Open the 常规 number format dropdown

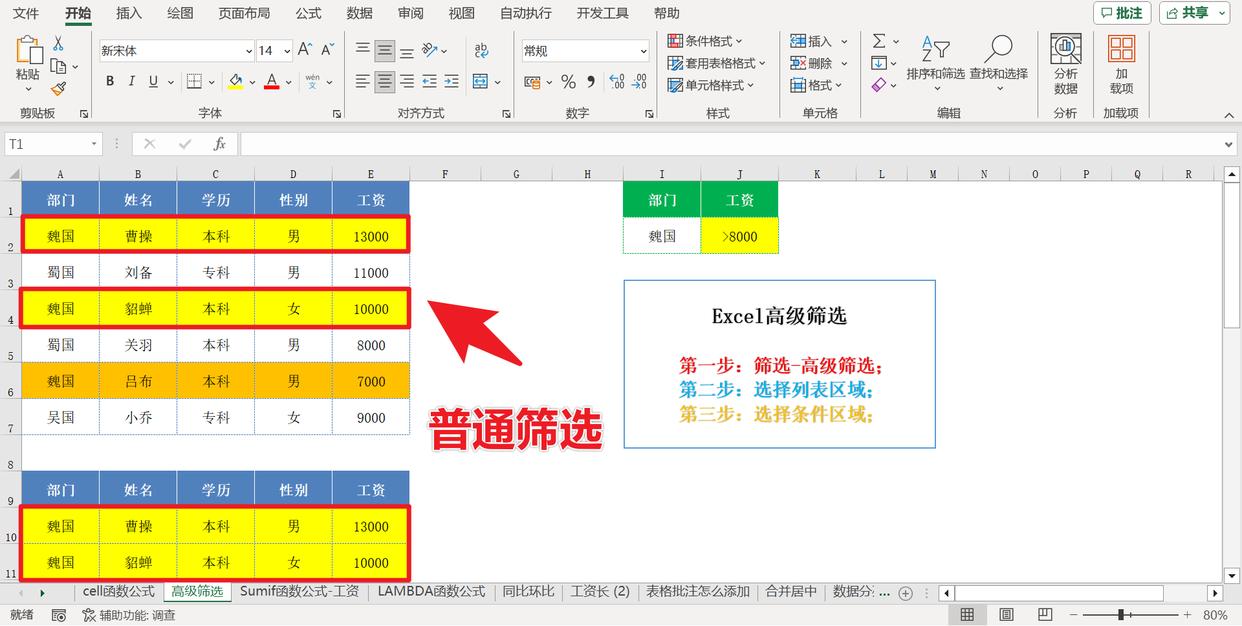[x=642, y=51]
